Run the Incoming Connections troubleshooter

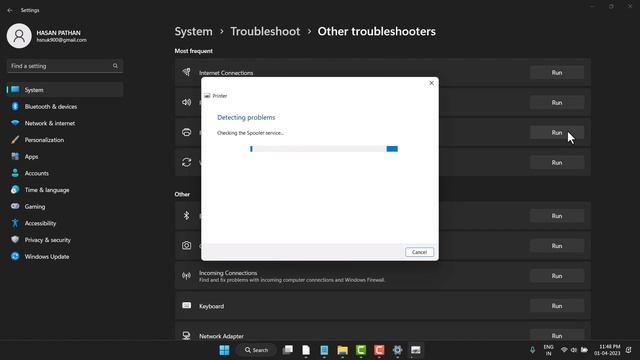pyautogui.click(x=557, y=276)
